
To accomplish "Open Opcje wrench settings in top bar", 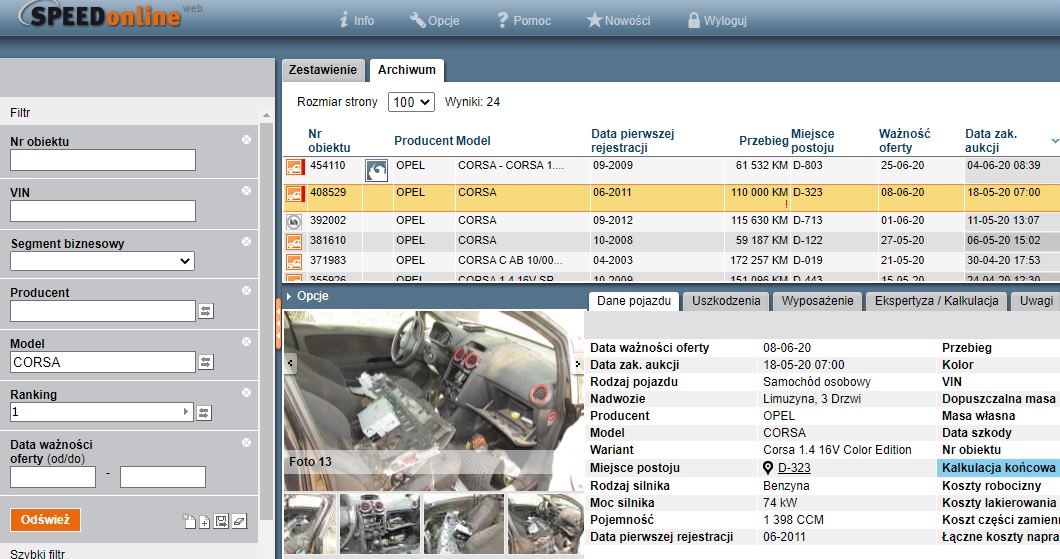I will [417, 20].
